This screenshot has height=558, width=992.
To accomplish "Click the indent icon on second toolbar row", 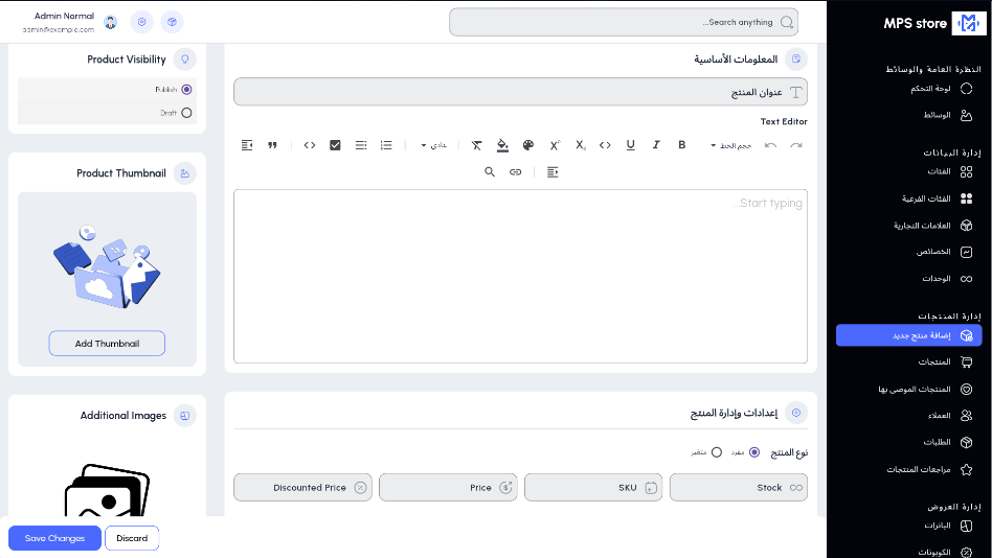I will [552, 172].
